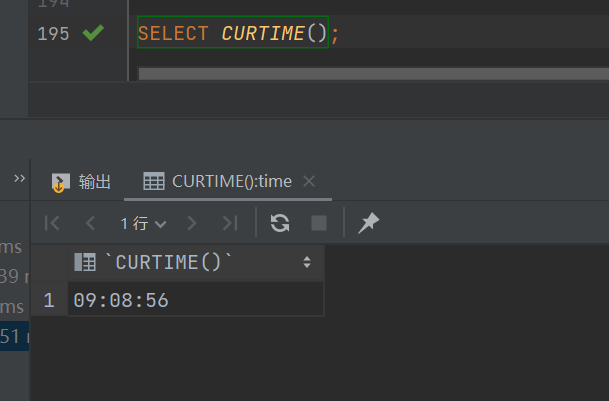This screenshot has height=401, width=609.
Task: Click the editor's horizontal scrollbar
Action: pyautogui.click(x=370, y=74)
